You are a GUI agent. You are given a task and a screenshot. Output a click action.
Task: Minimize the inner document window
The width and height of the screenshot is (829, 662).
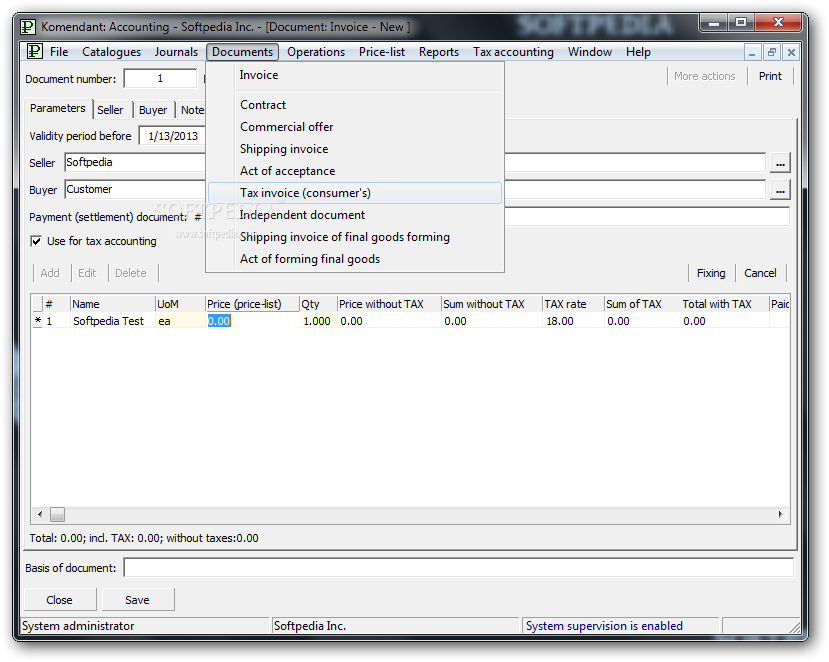pos(752,52)
